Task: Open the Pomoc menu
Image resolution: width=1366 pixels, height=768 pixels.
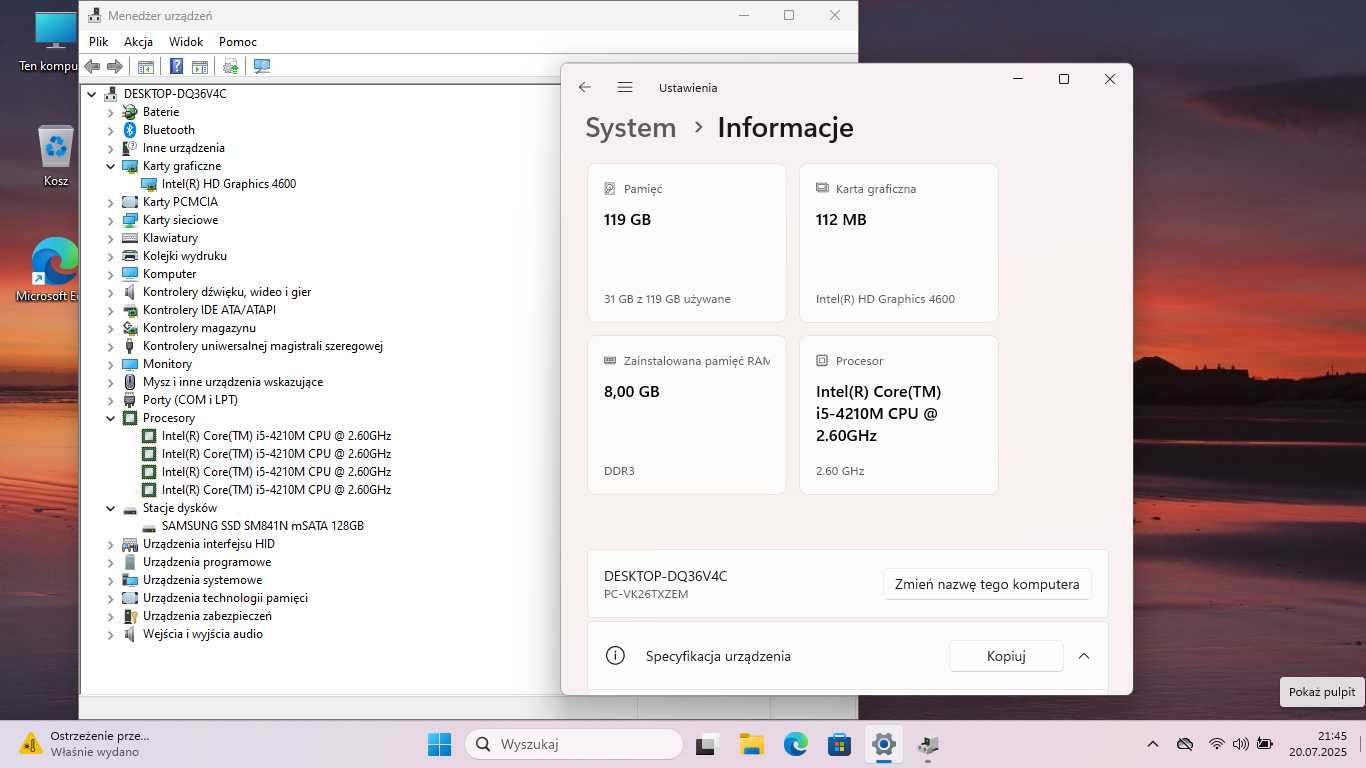Action: [238, 42]
